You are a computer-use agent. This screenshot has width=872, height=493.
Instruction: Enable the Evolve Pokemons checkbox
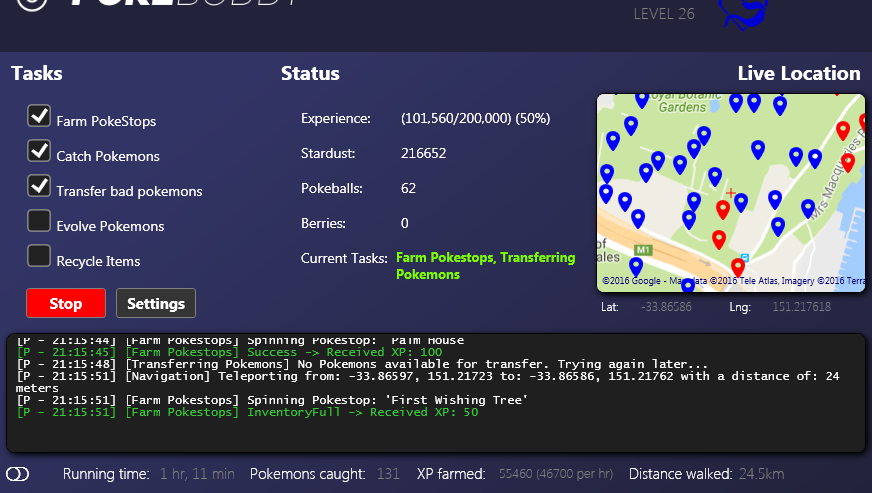pyautogui.click(x=39, y=221)
